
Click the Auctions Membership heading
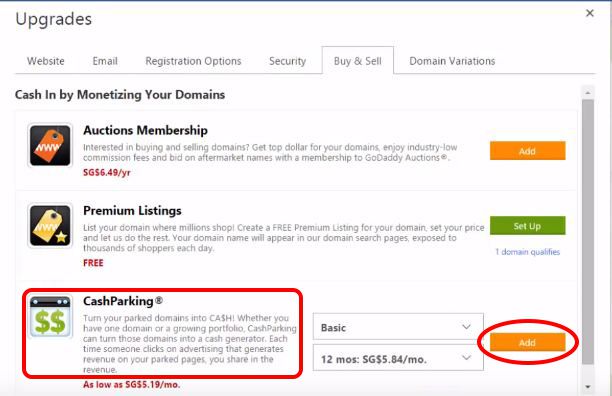[145, 130]
